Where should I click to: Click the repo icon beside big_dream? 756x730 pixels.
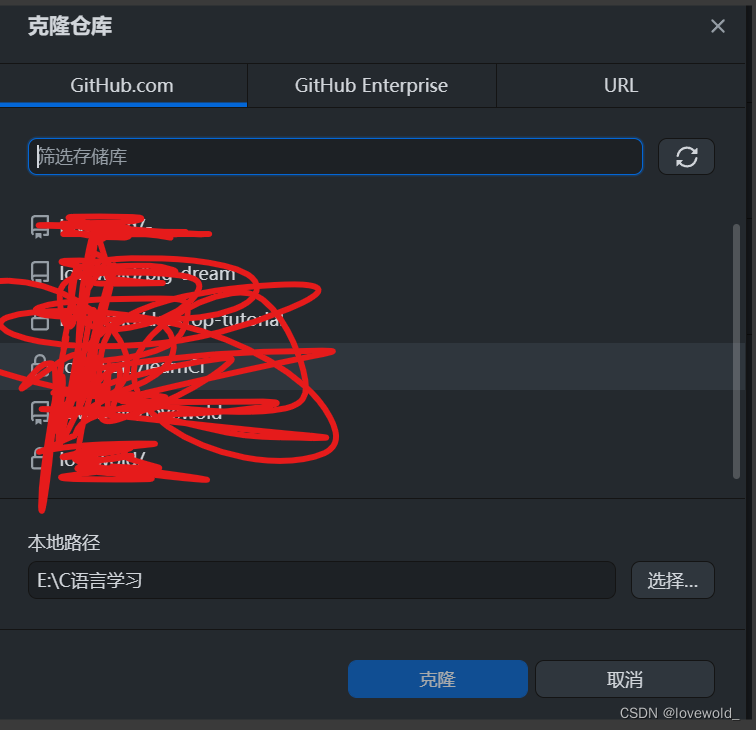pyautogui.click(x=40, y=272)
